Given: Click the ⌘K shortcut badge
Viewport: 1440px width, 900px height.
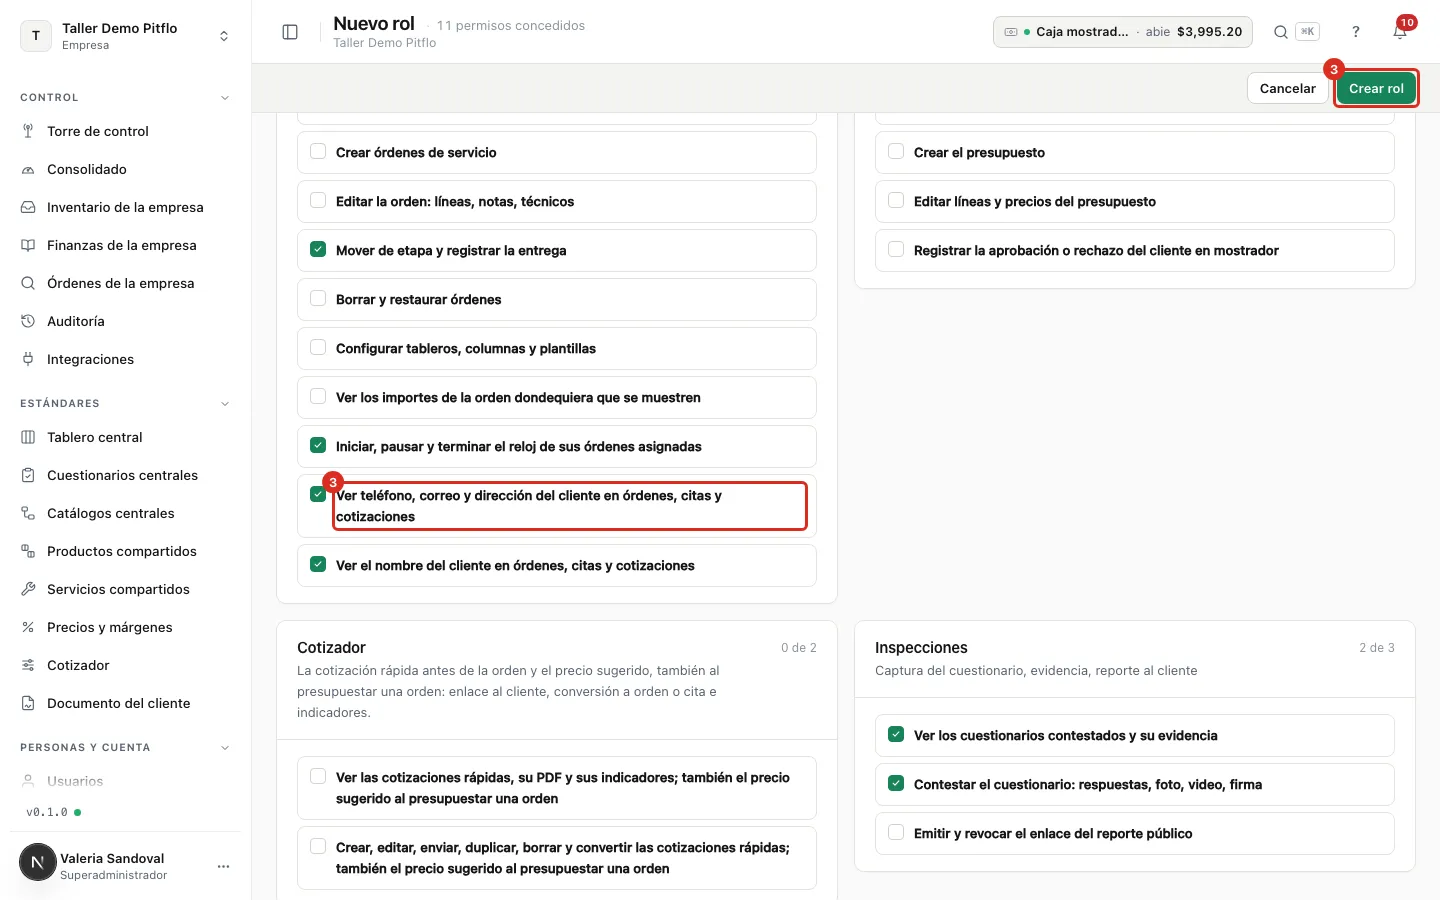Looking at the screenshot, I should click(1307, 32).
